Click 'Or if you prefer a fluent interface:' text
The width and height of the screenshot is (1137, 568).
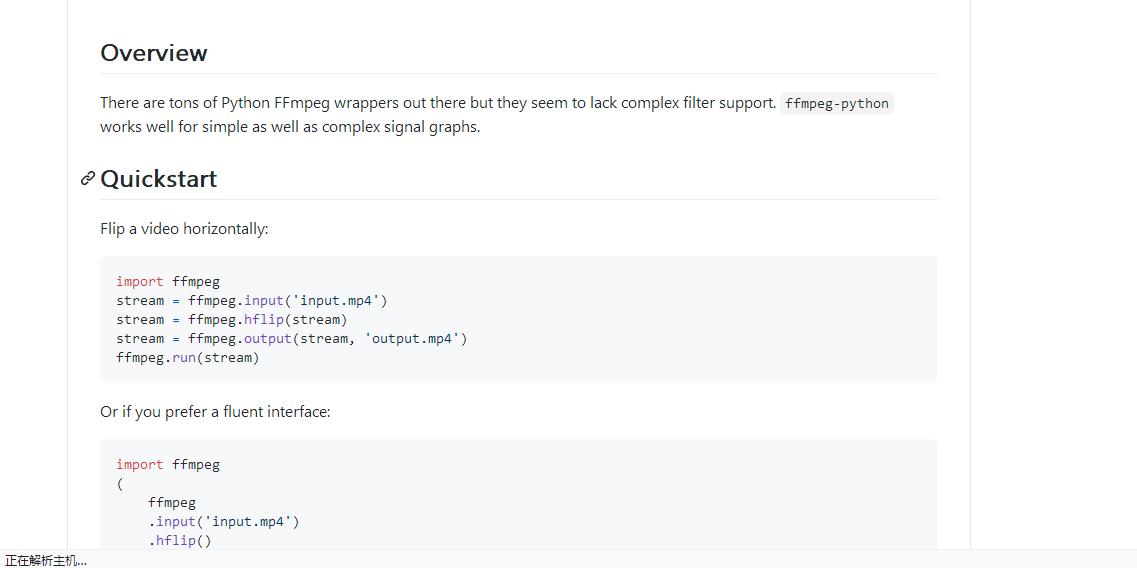(215, 412)
